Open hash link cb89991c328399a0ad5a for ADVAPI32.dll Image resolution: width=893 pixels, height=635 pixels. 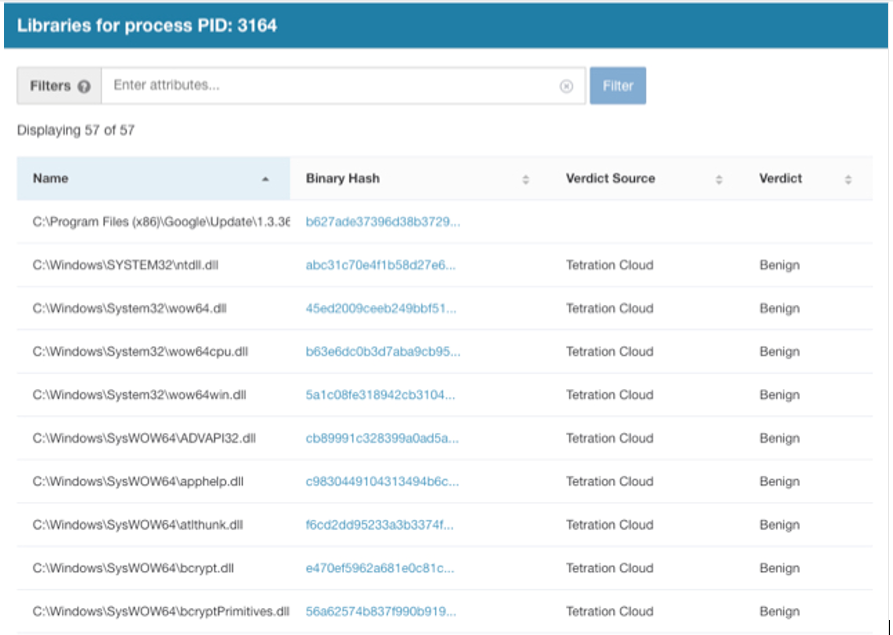click(x=382, y=438)
